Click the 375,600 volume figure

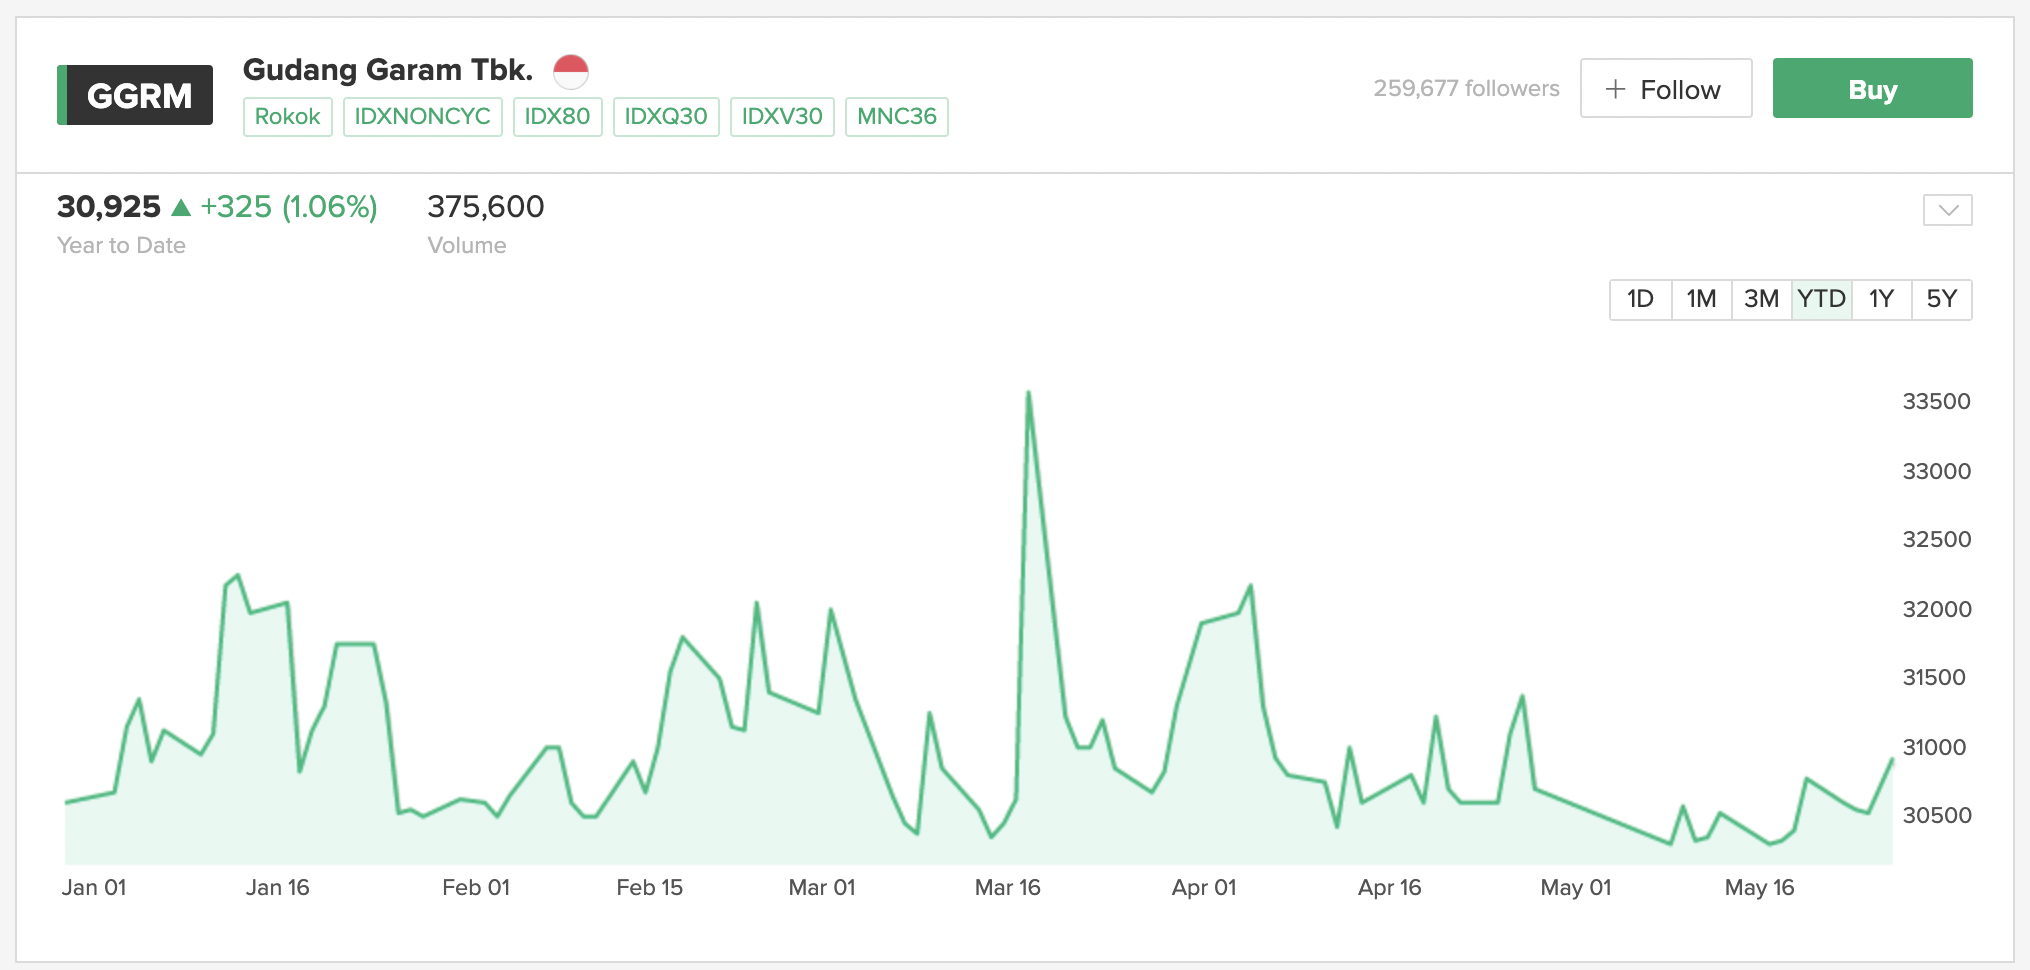(x=486, y=207)
